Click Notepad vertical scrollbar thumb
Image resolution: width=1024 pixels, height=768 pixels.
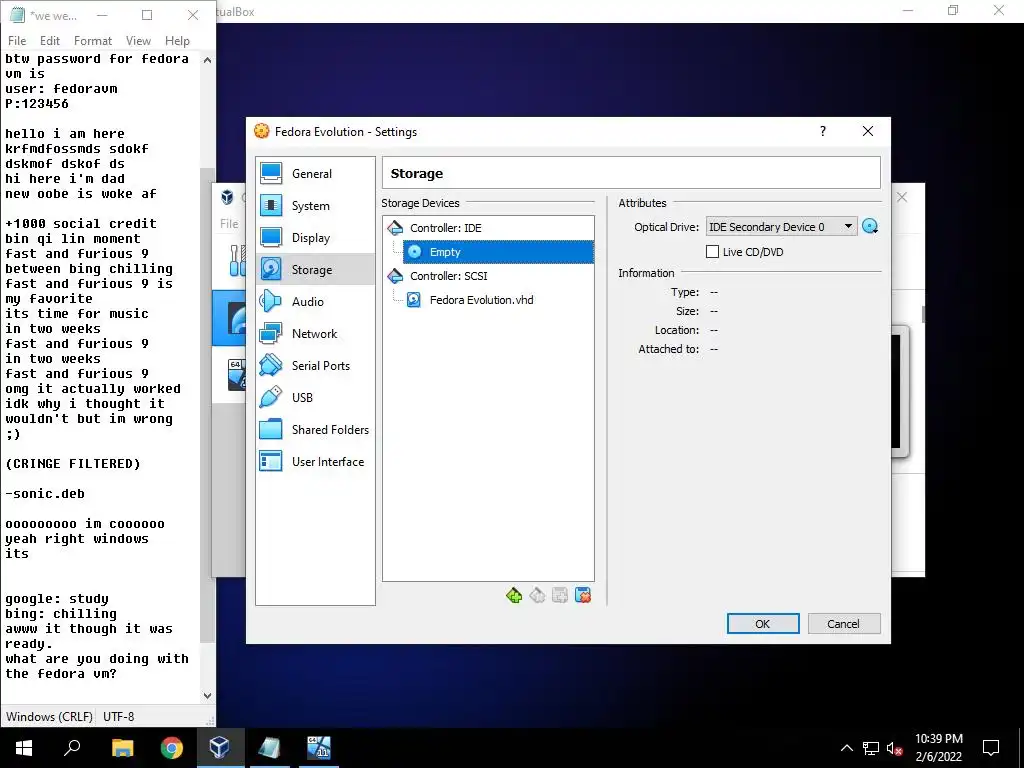[207, 405]
